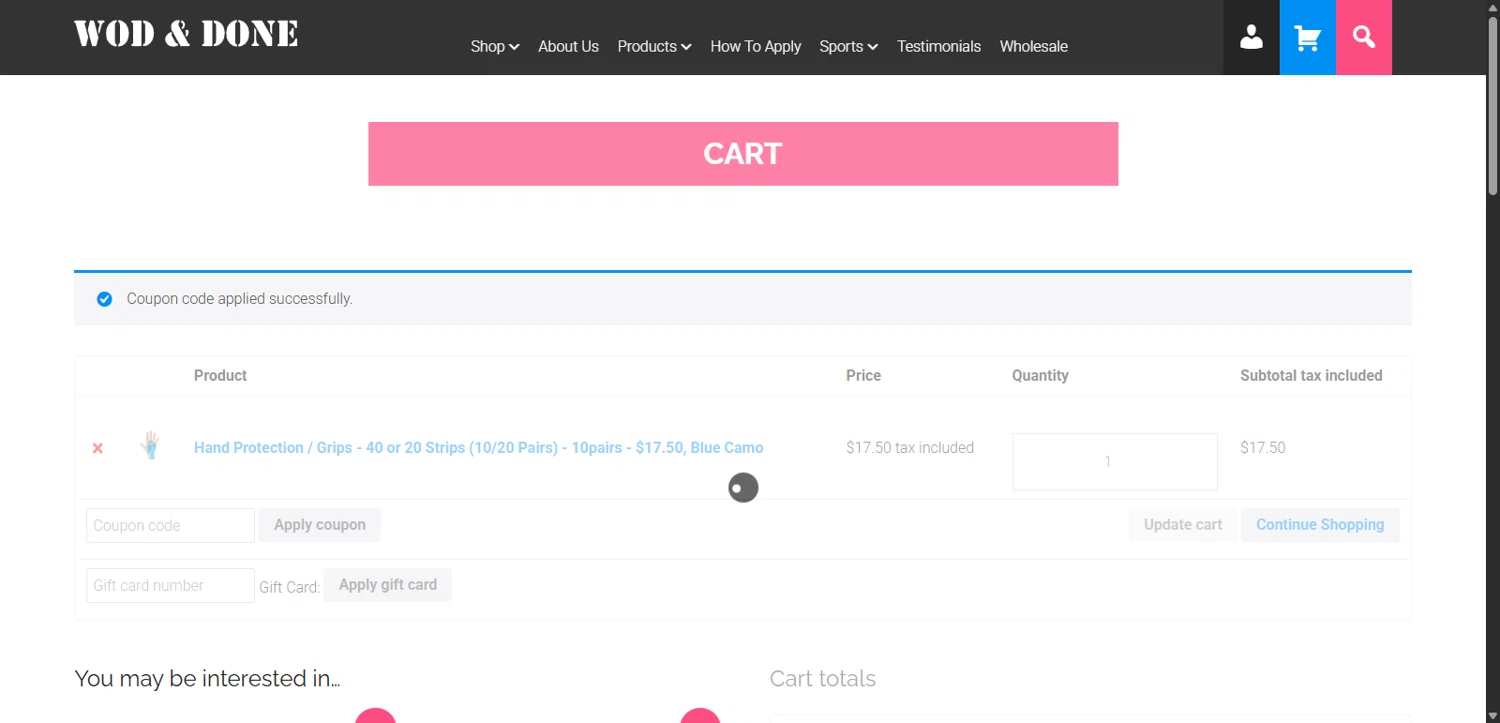The height and width of the screenshot is (723, 1500).
Task: Expand the Shop dropdown menu
Action: (x=495, y=46)
